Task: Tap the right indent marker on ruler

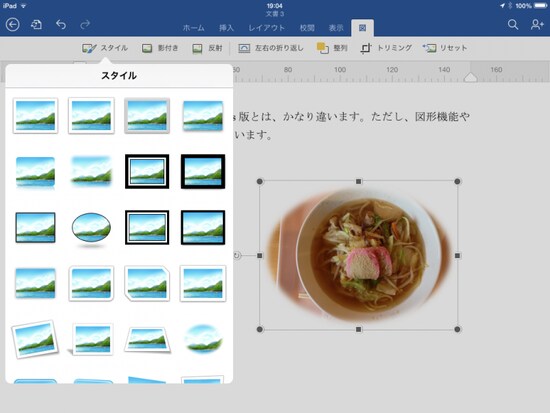Action: [470, 77]
